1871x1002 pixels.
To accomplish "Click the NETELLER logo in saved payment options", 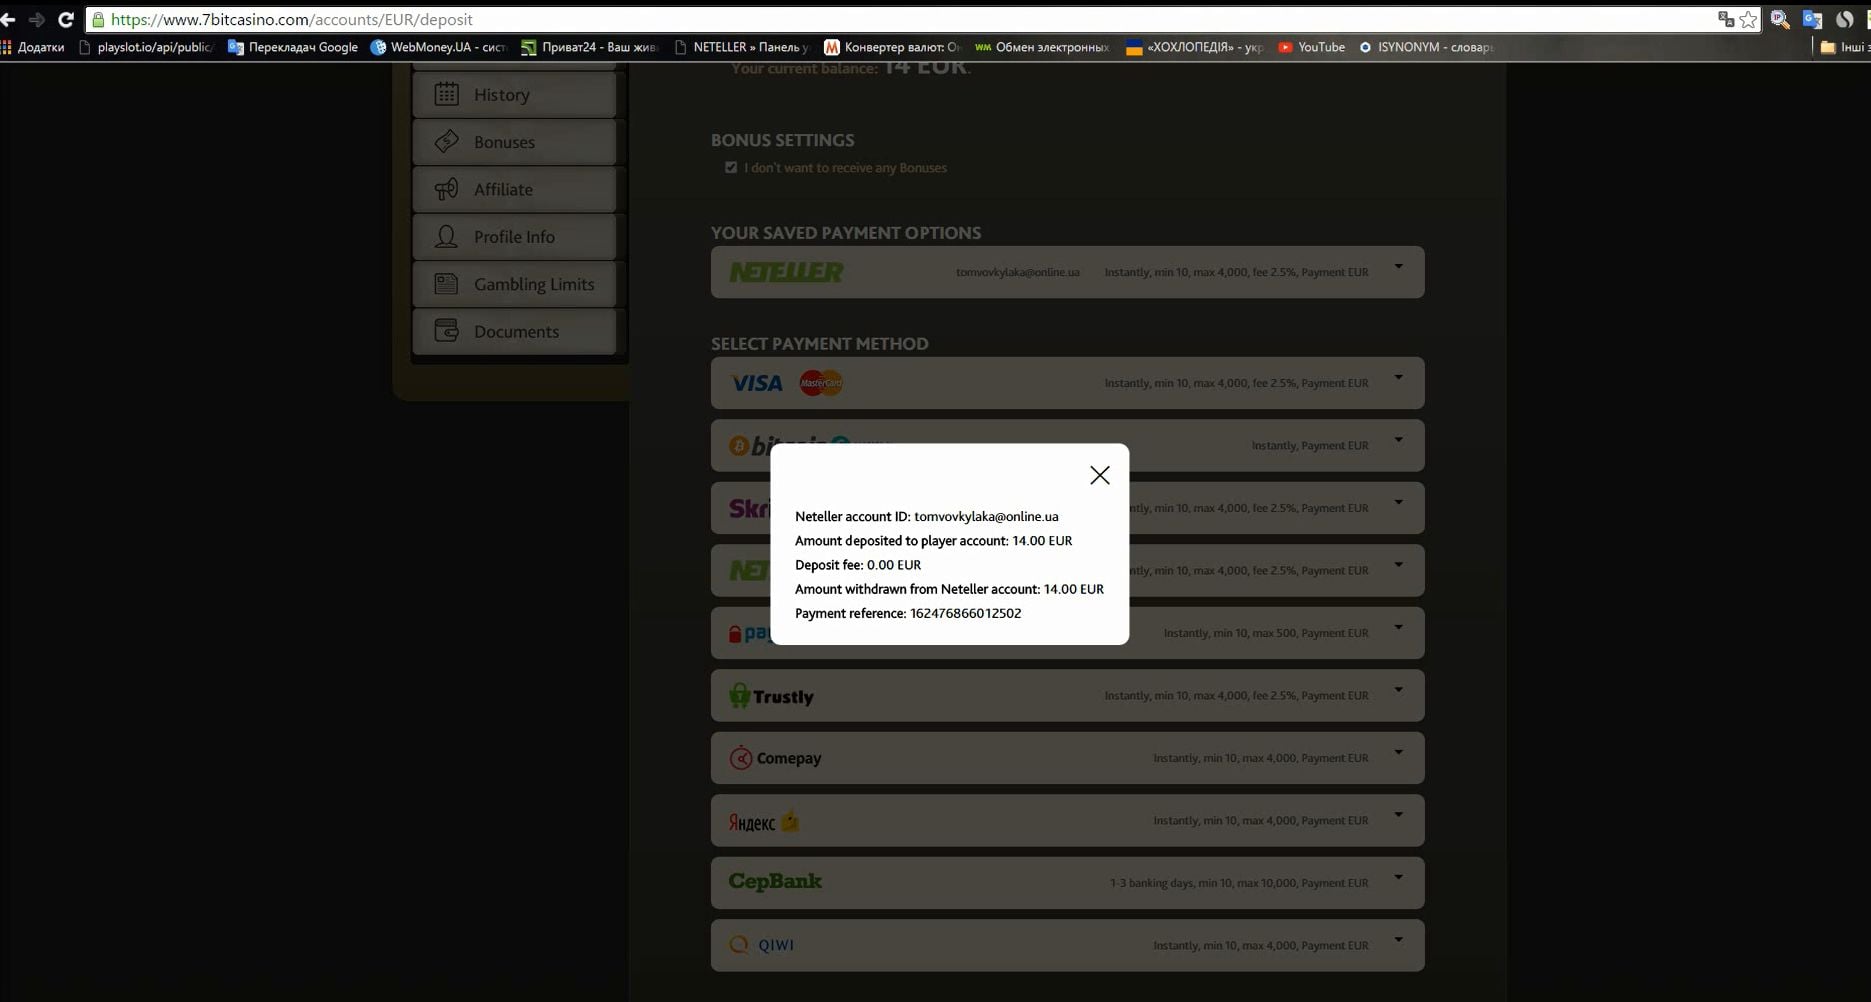I will 786,272.
